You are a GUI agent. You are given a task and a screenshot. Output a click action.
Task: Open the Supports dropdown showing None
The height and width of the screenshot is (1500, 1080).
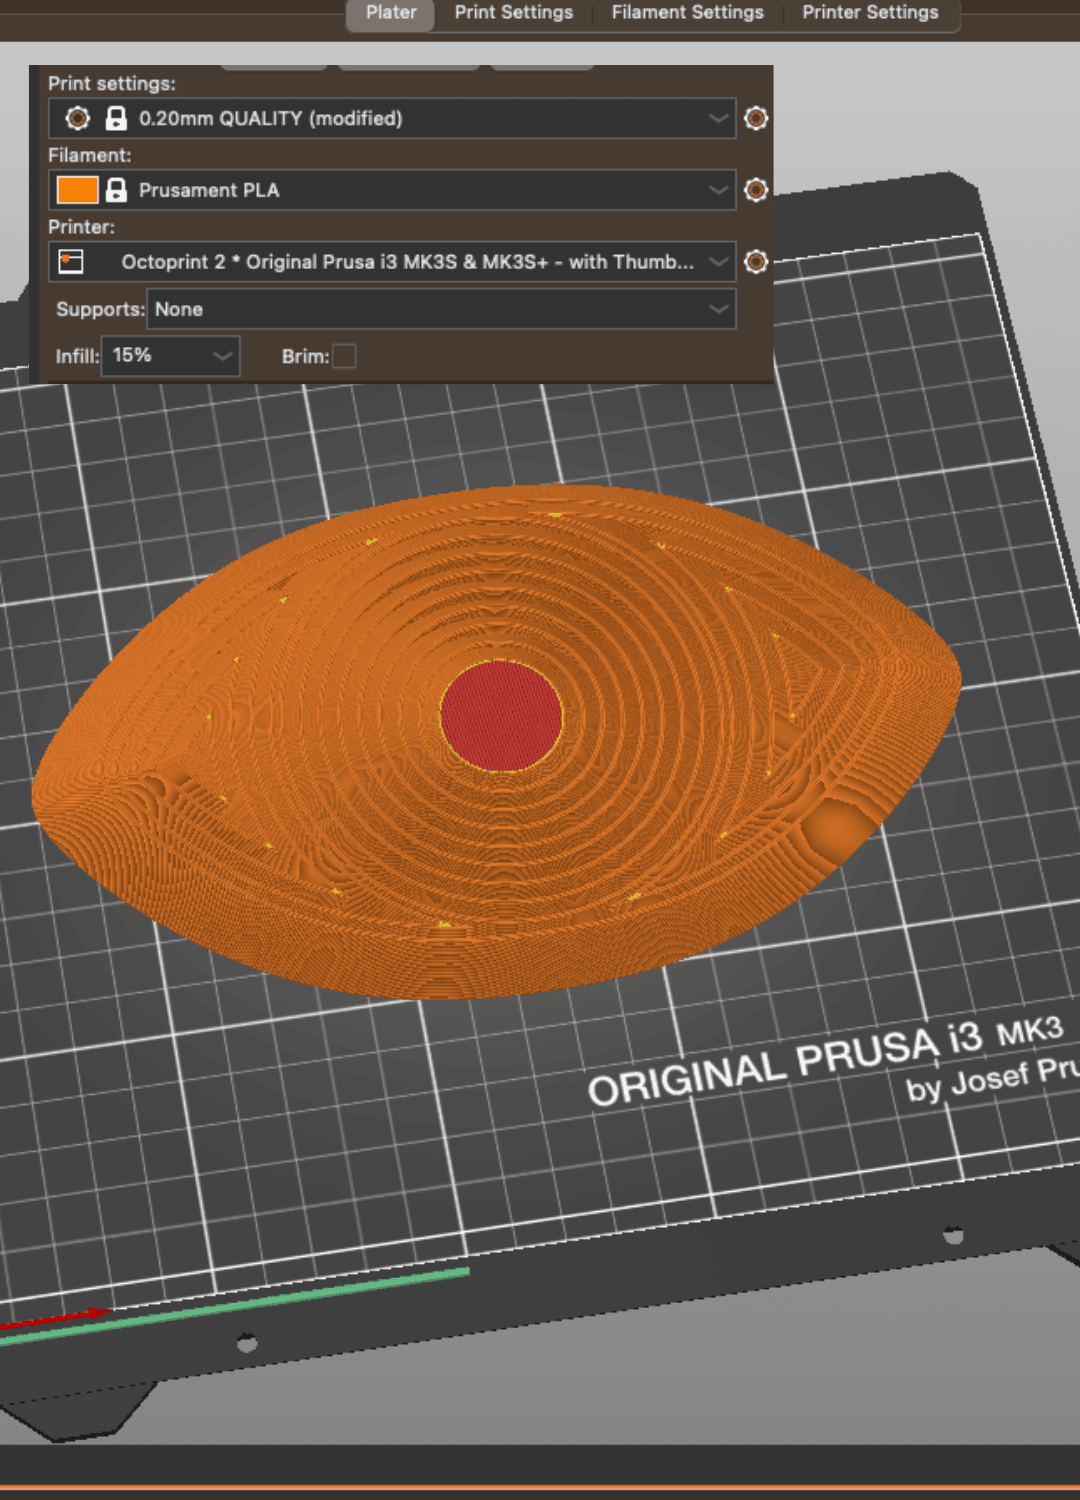pyautogui.click(x=441, y=309)
